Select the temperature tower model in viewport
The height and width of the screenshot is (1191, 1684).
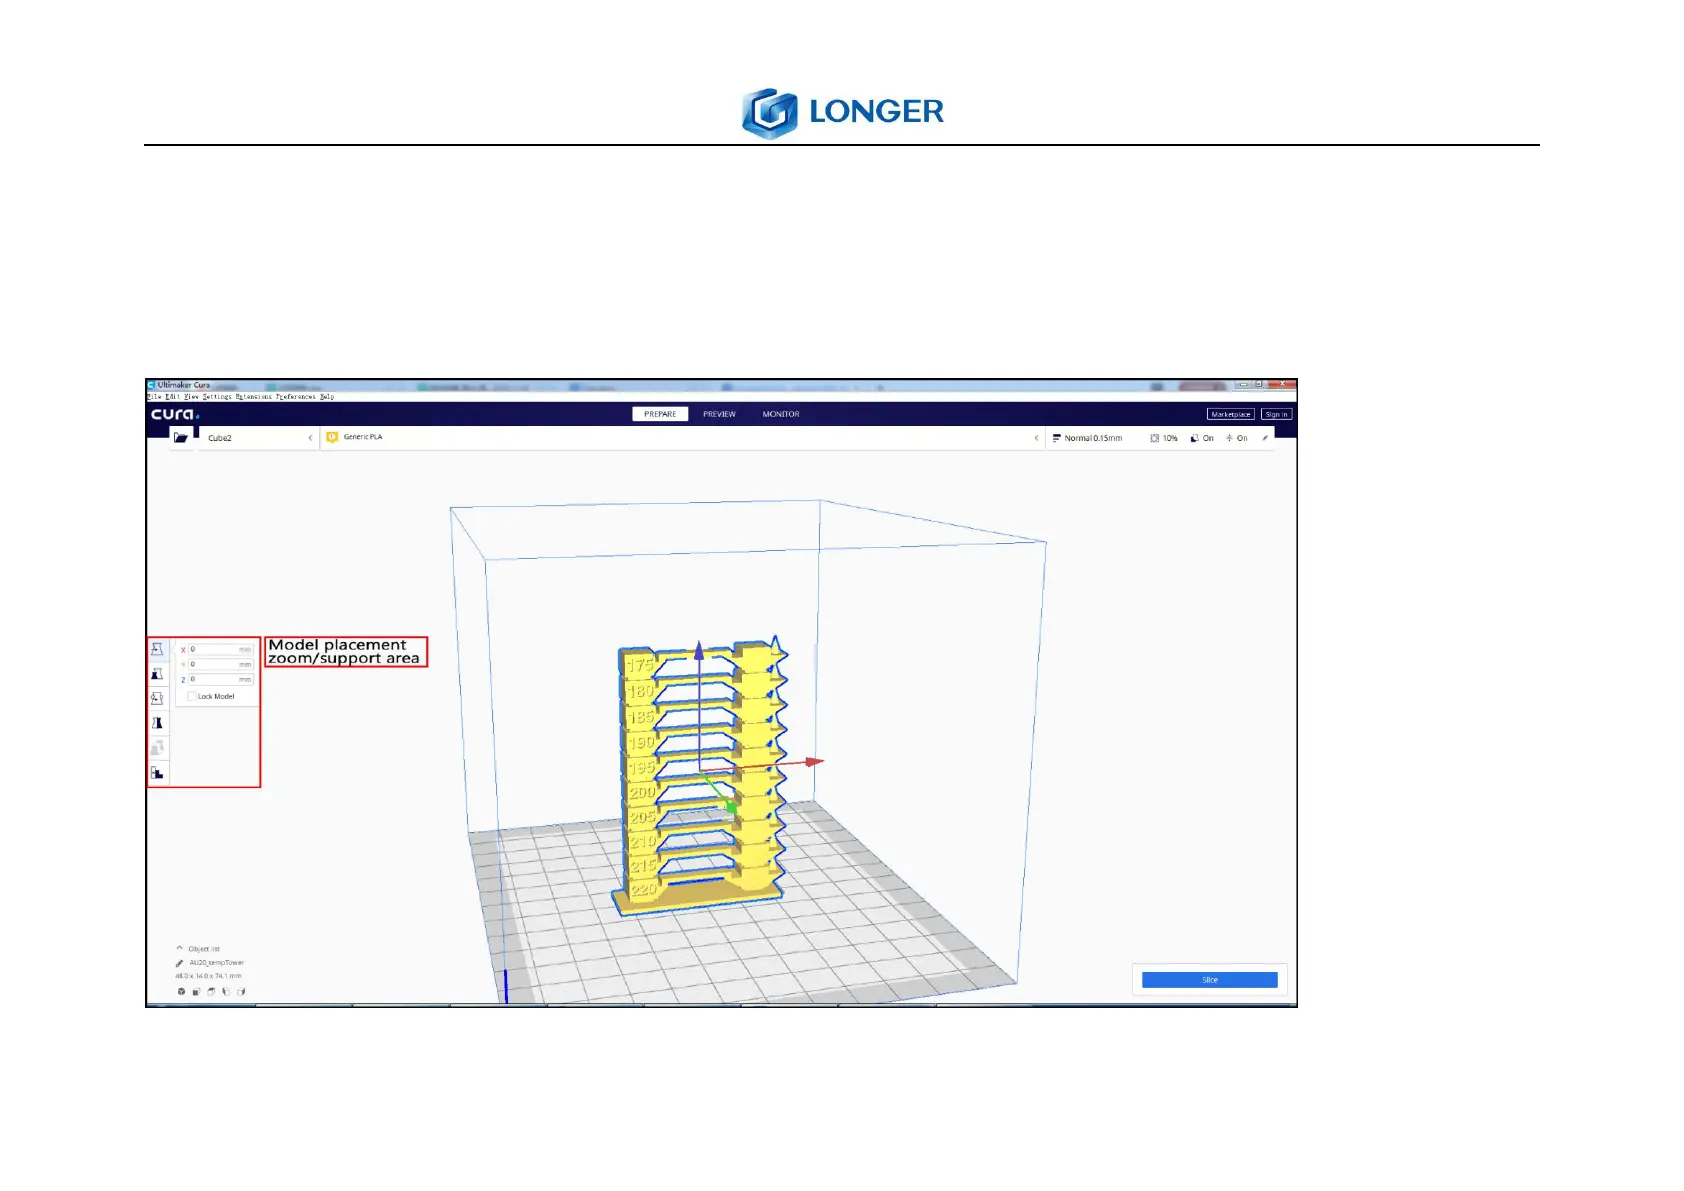(x=700, y=775)
